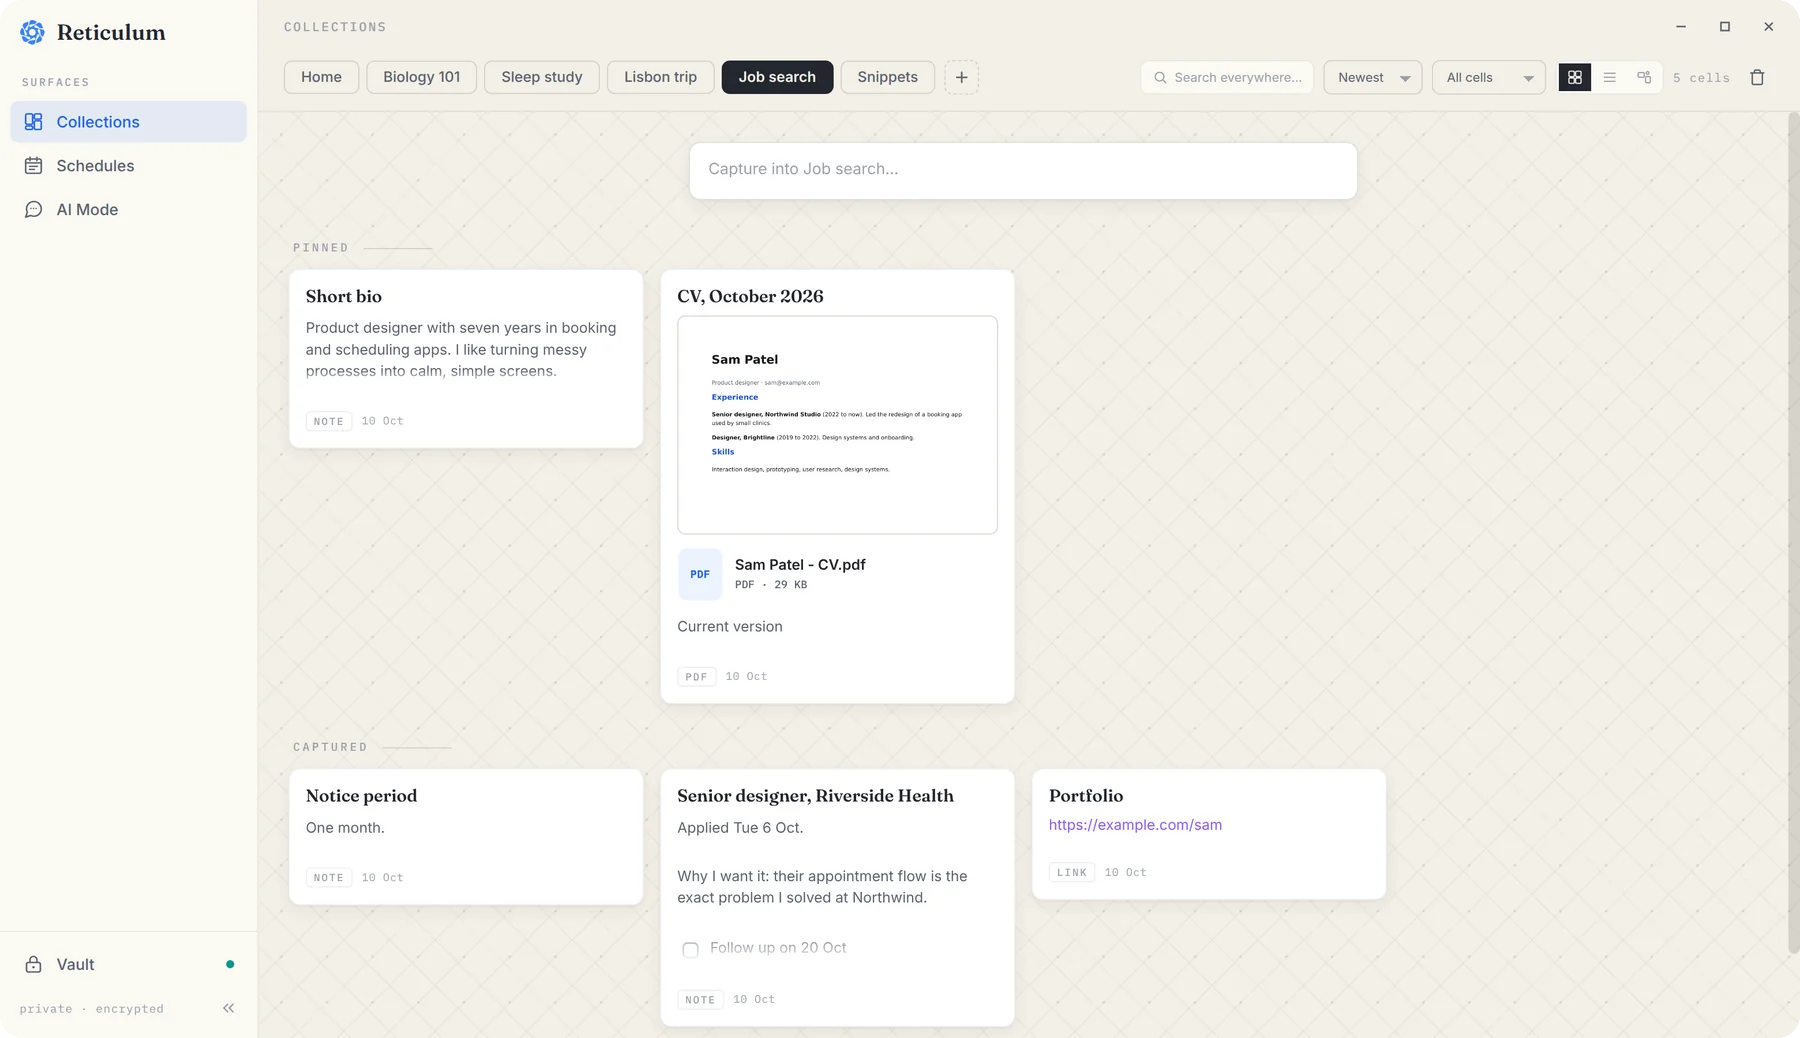This screenshot has width=1800, height=1038.
Task: Tick the 'Follow up on 20 Oct' checkbox
Action: [x=690, y=949]
